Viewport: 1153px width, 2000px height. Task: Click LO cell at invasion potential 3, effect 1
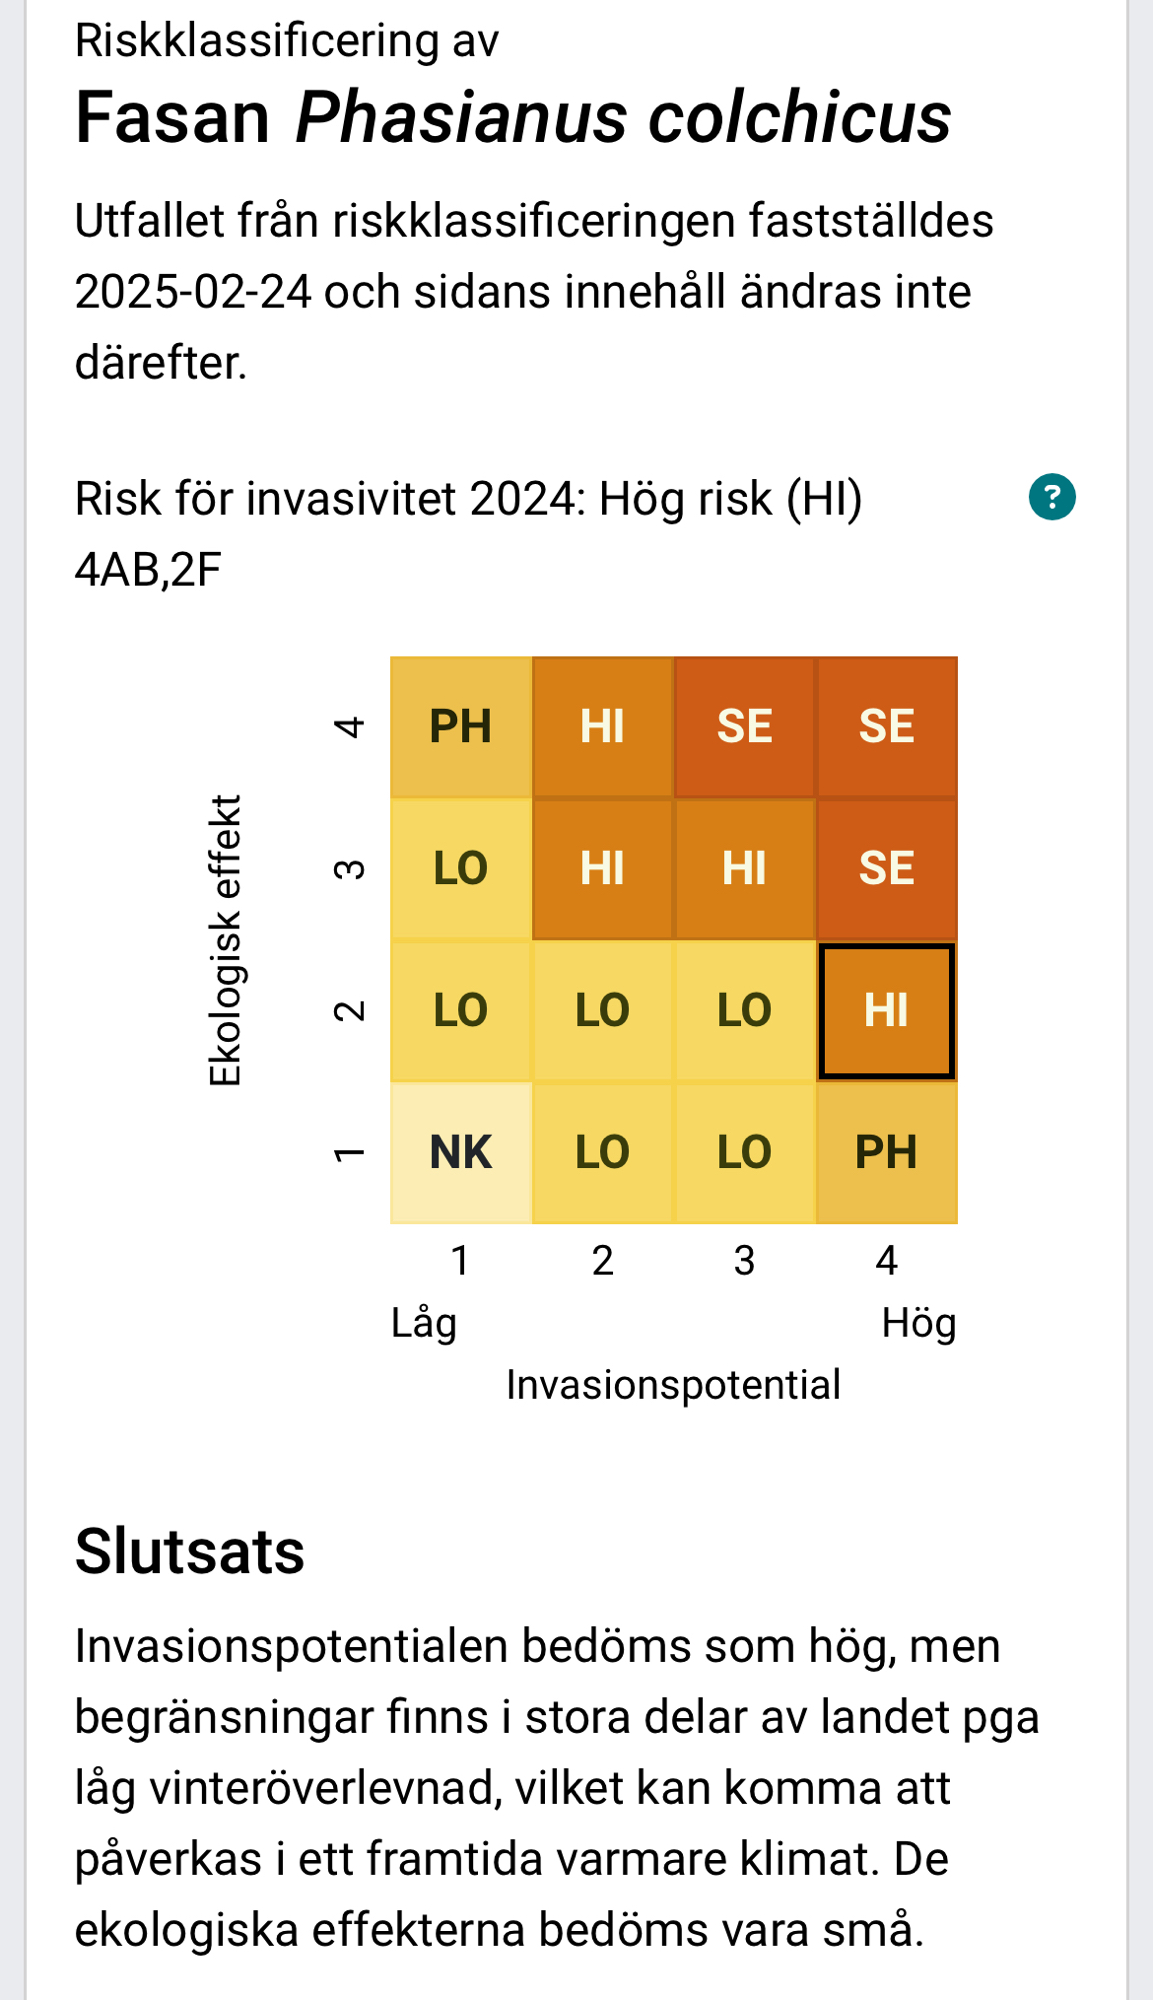pos(744,1152)
